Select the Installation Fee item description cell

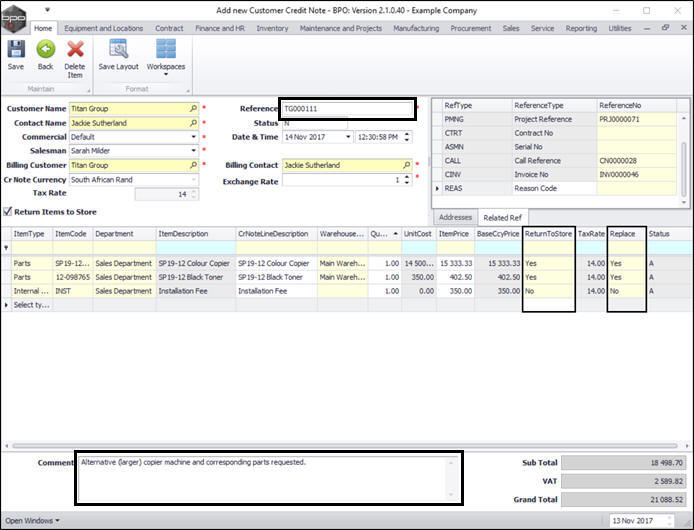(x=196, y=291)
